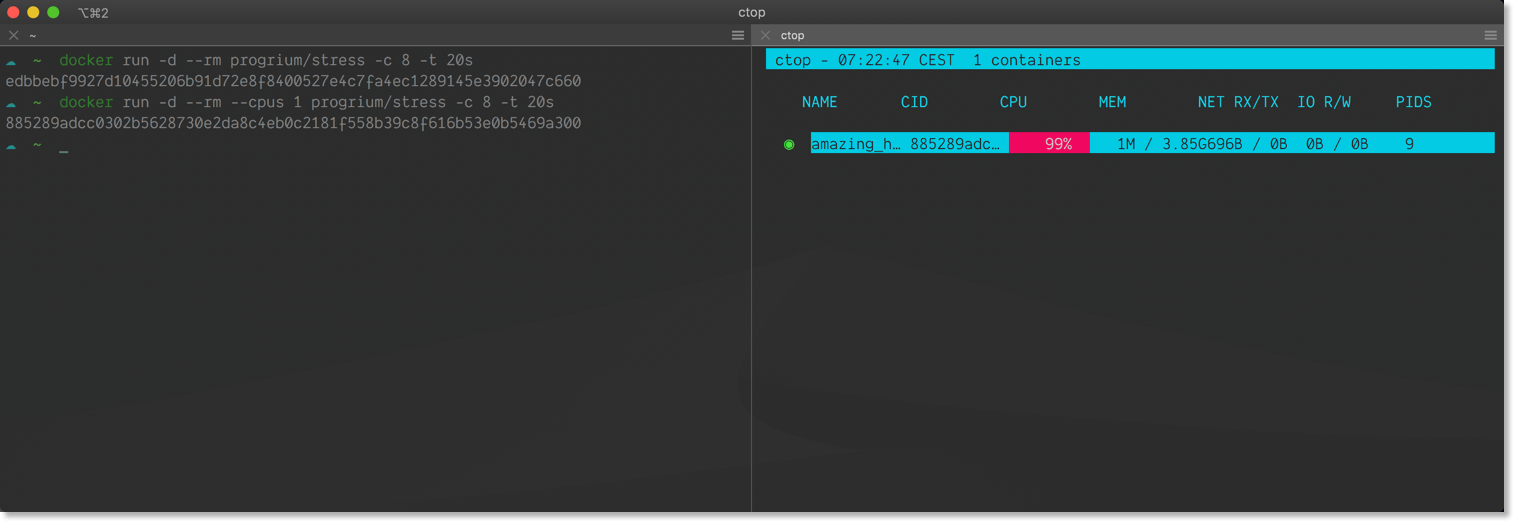This screenshot has width=1514, height=522.
Task: Click the ctop header status bar
Action: 1130,60
